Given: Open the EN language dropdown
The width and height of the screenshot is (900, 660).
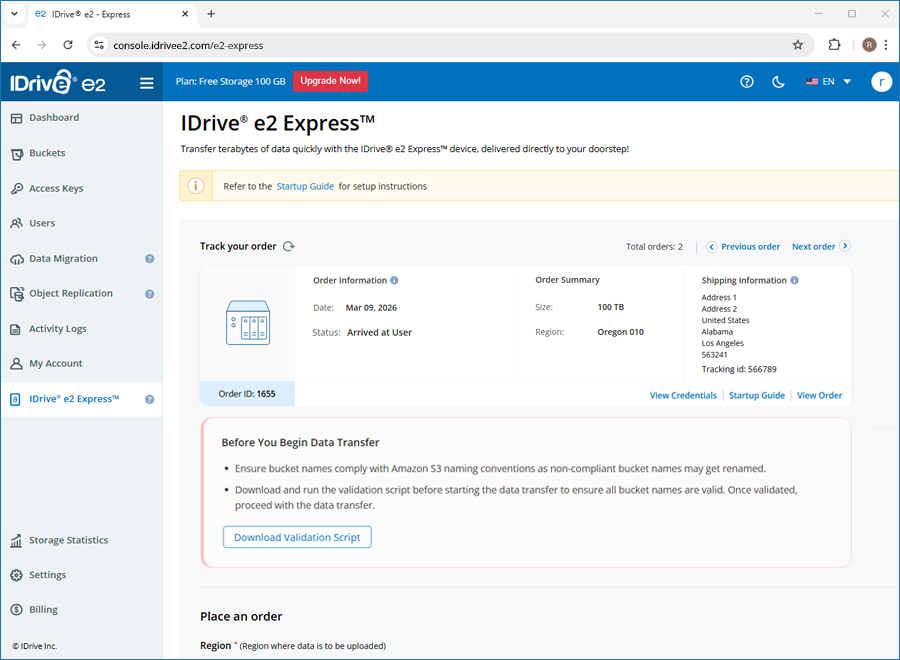Looking at the screenshot, I should click(x=828, y=81).
